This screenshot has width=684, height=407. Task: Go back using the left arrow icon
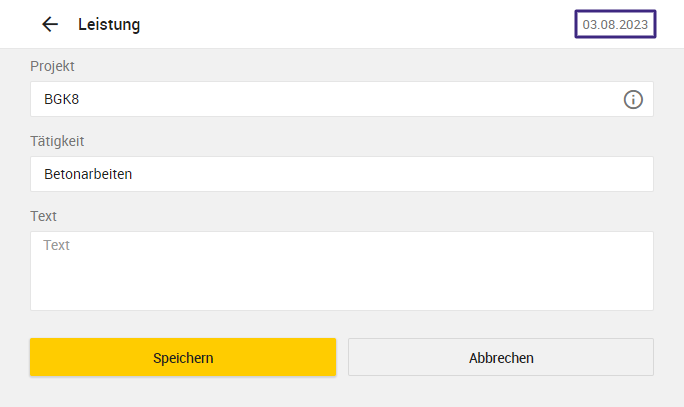[50, 24]
